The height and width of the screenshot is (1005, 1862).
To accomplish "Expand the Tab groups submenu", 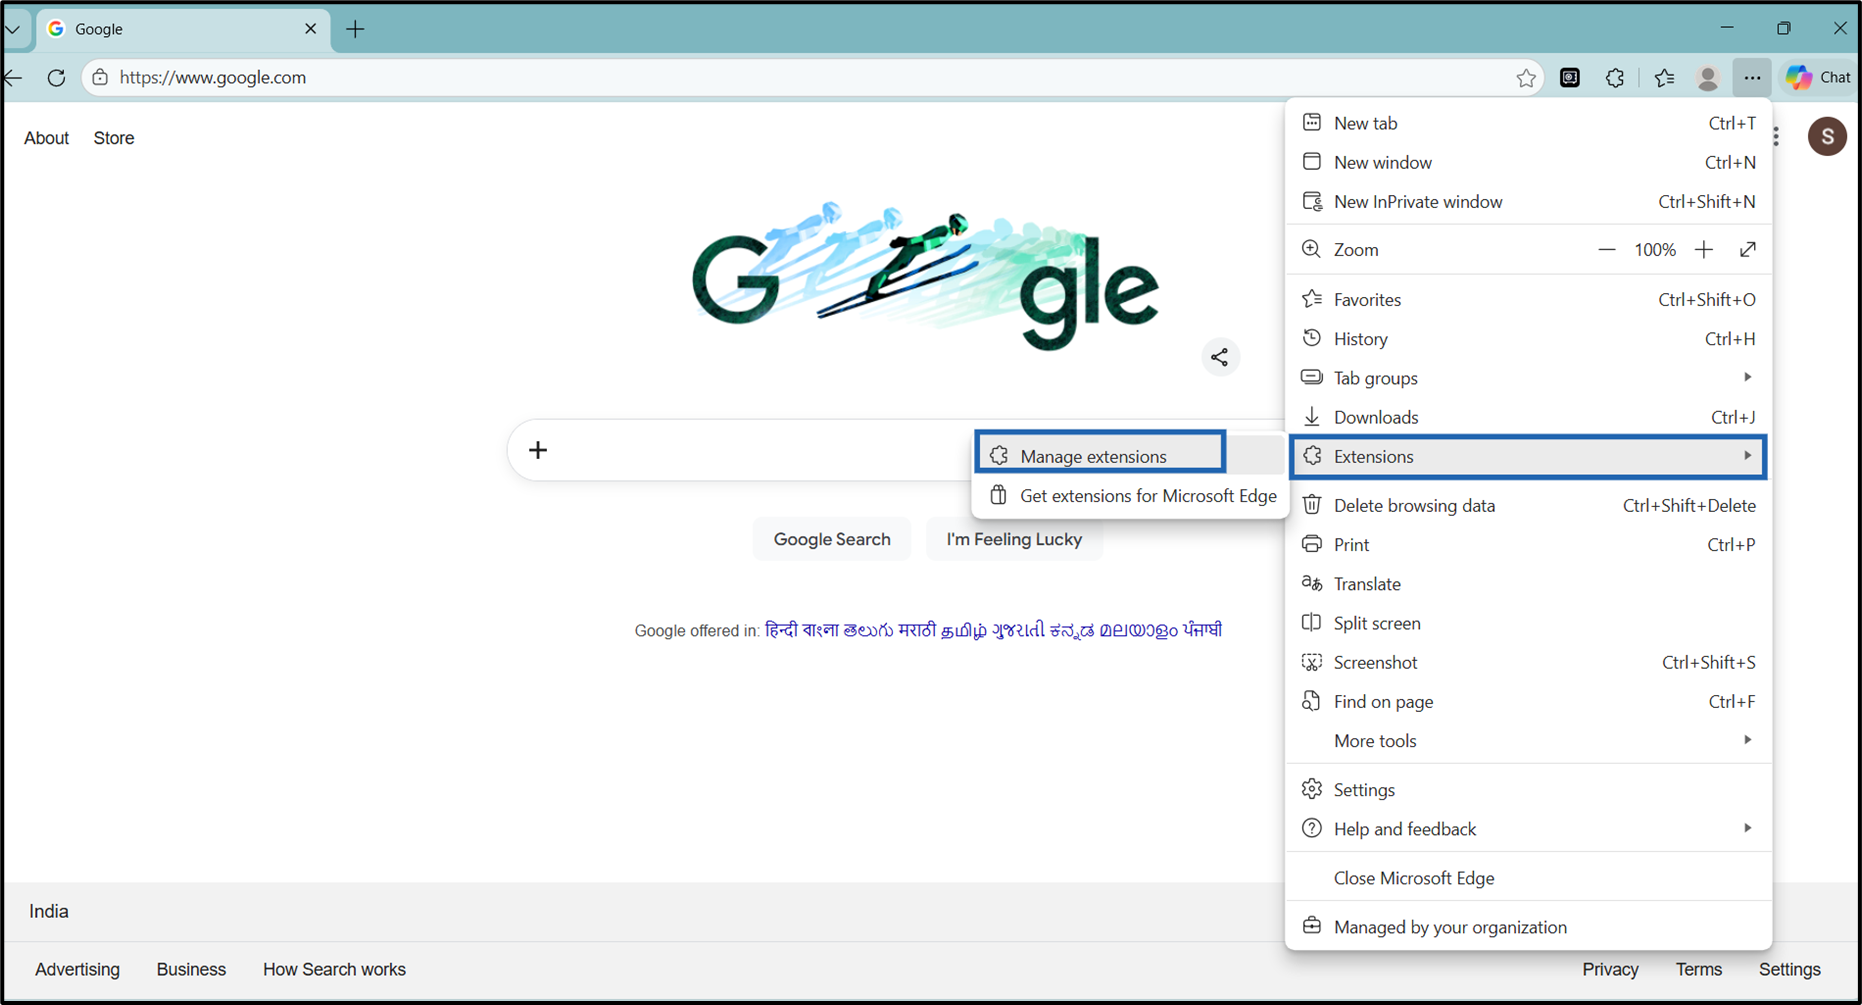I will tap(1528, 378).
